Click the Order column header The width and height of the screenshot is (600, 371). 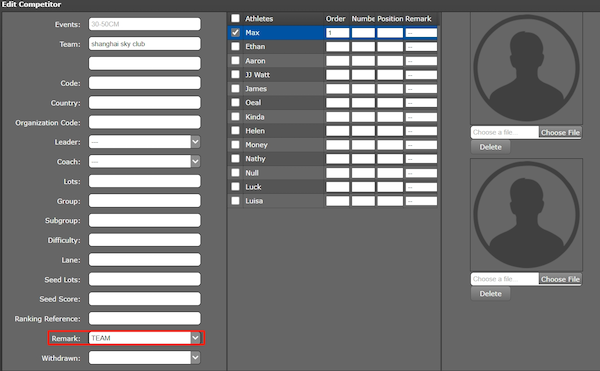[336, 18]
